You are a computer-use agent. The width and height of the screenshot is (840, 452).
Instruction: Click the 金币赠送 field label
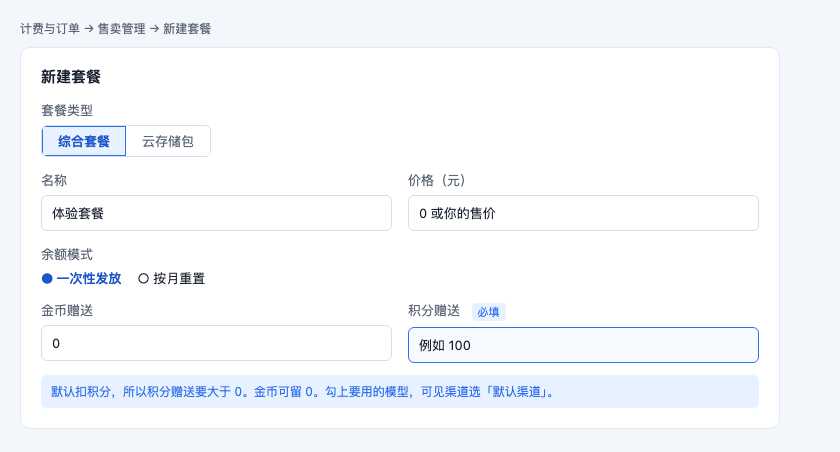[x=67, y=311]
